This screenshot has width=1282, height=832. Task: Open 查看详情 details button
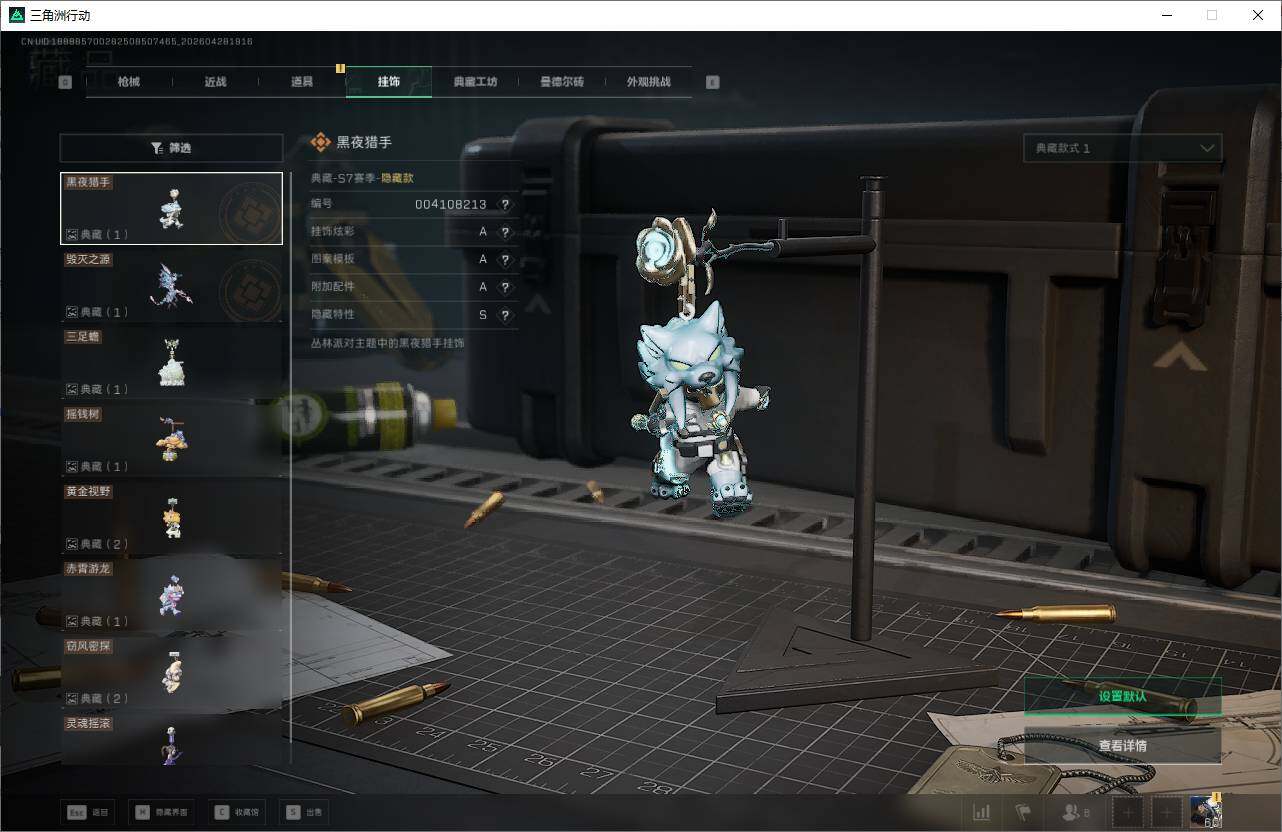click(x=1122, y=746)
